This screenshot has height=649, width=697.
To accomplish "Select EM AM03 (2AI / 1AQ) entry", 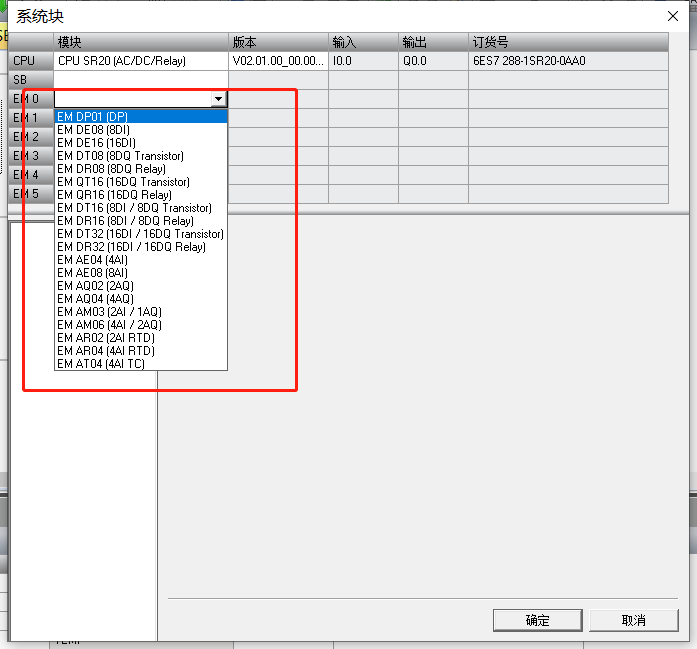I will click(140, 312).
